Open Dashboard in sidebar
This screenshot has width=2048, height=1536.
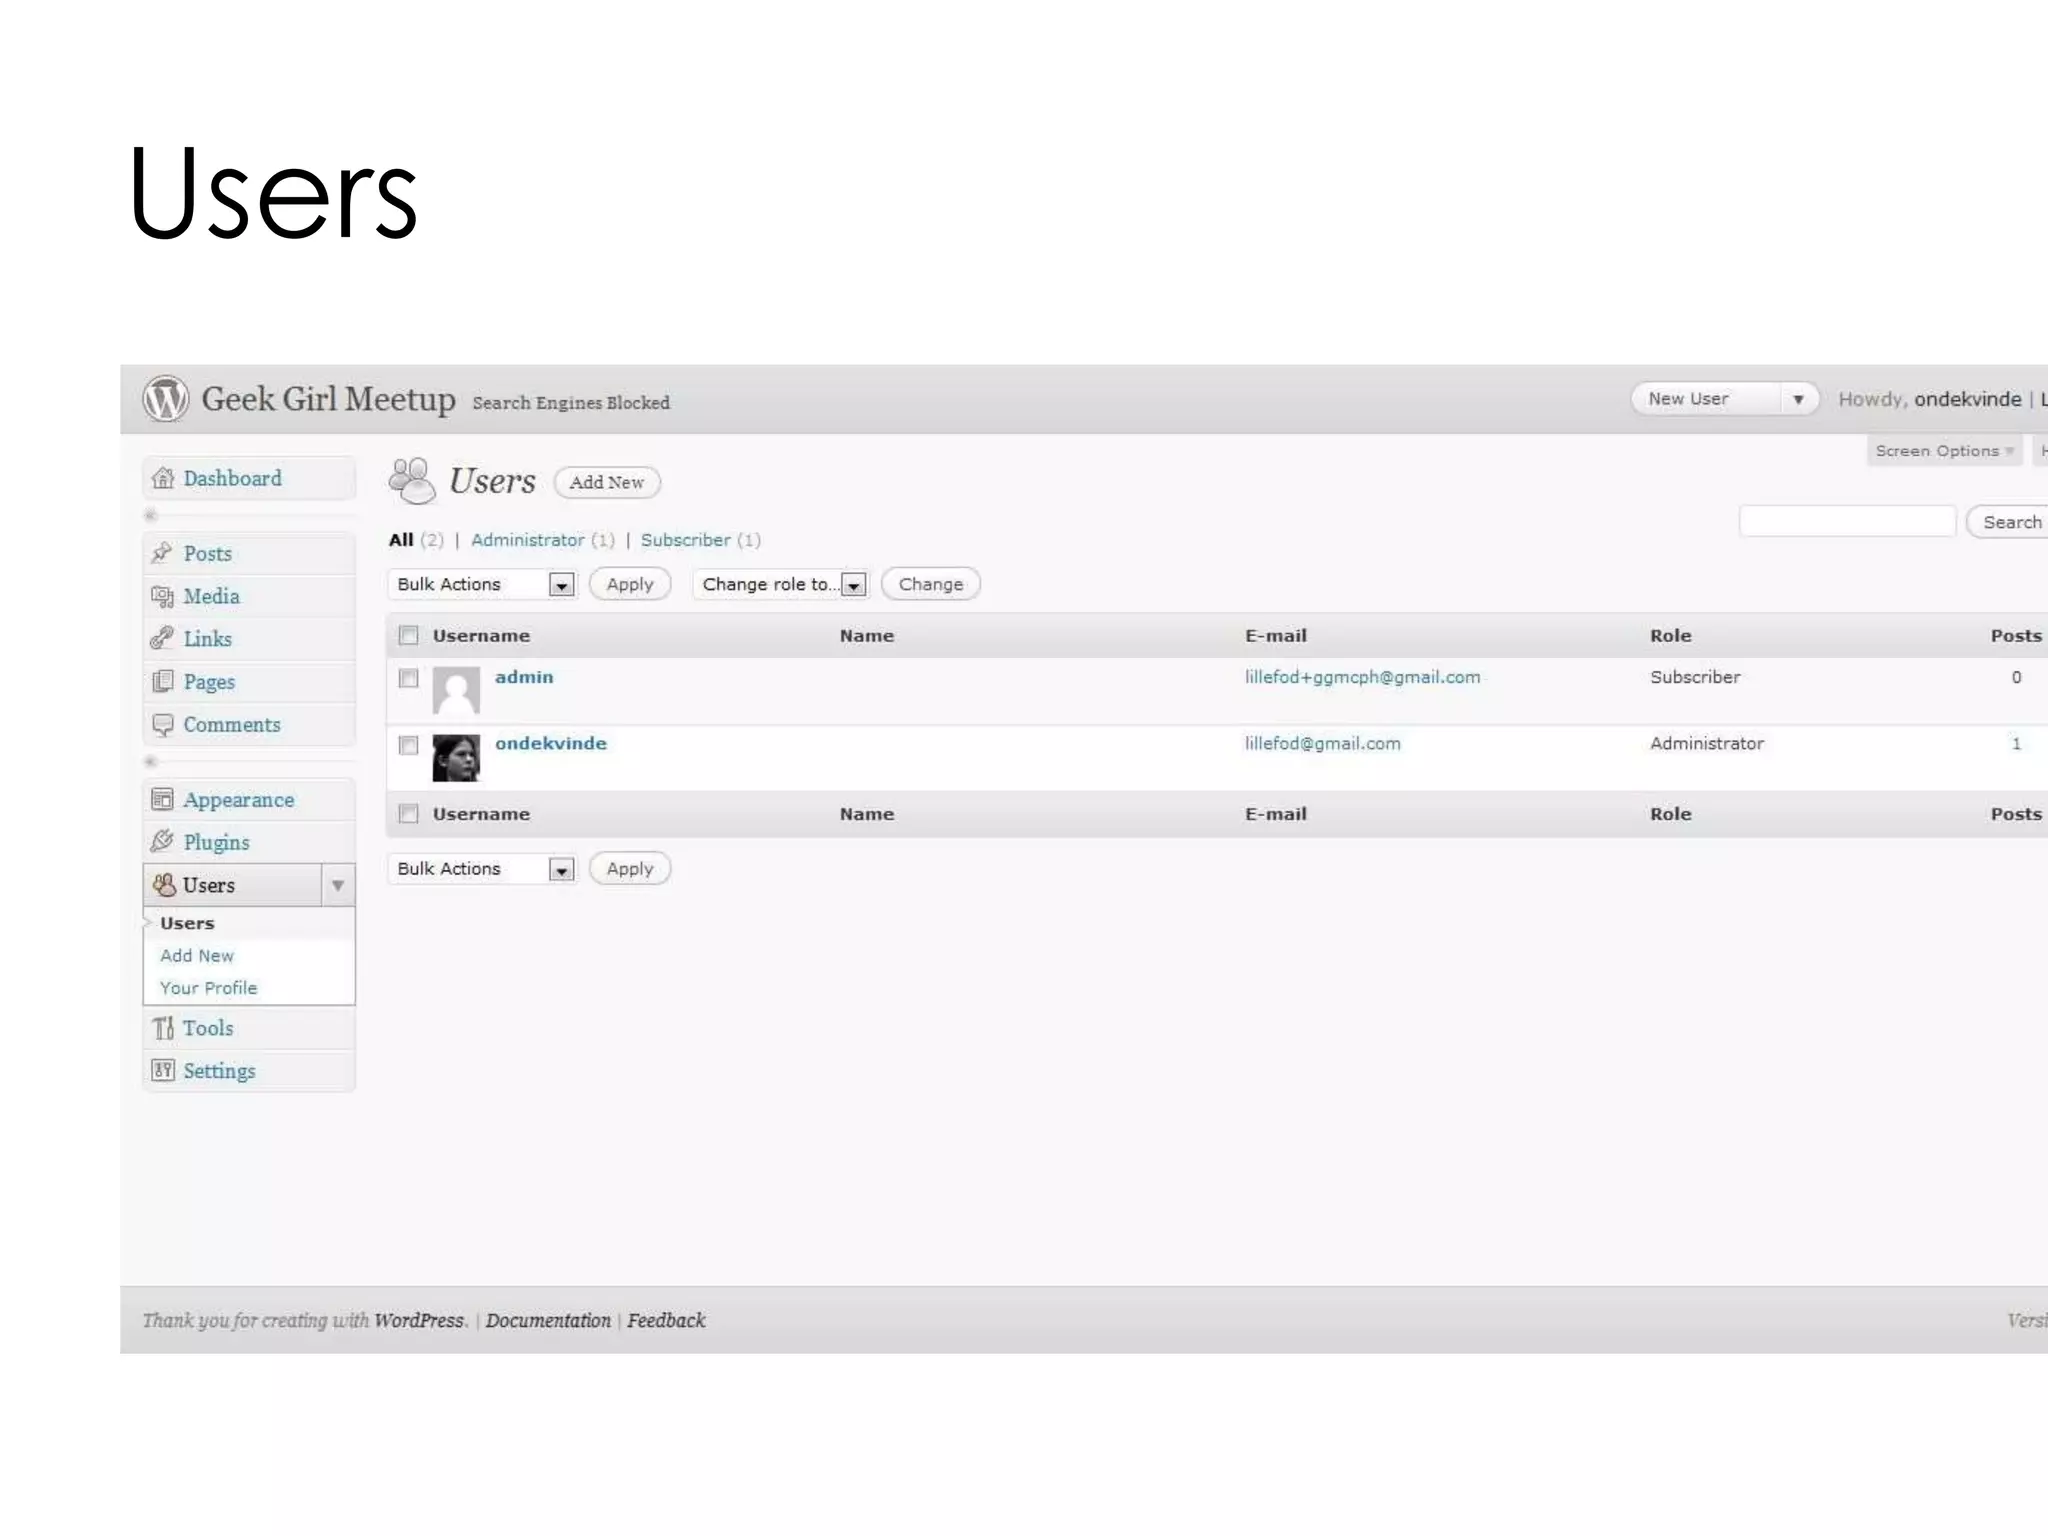(x=232, y=478)
